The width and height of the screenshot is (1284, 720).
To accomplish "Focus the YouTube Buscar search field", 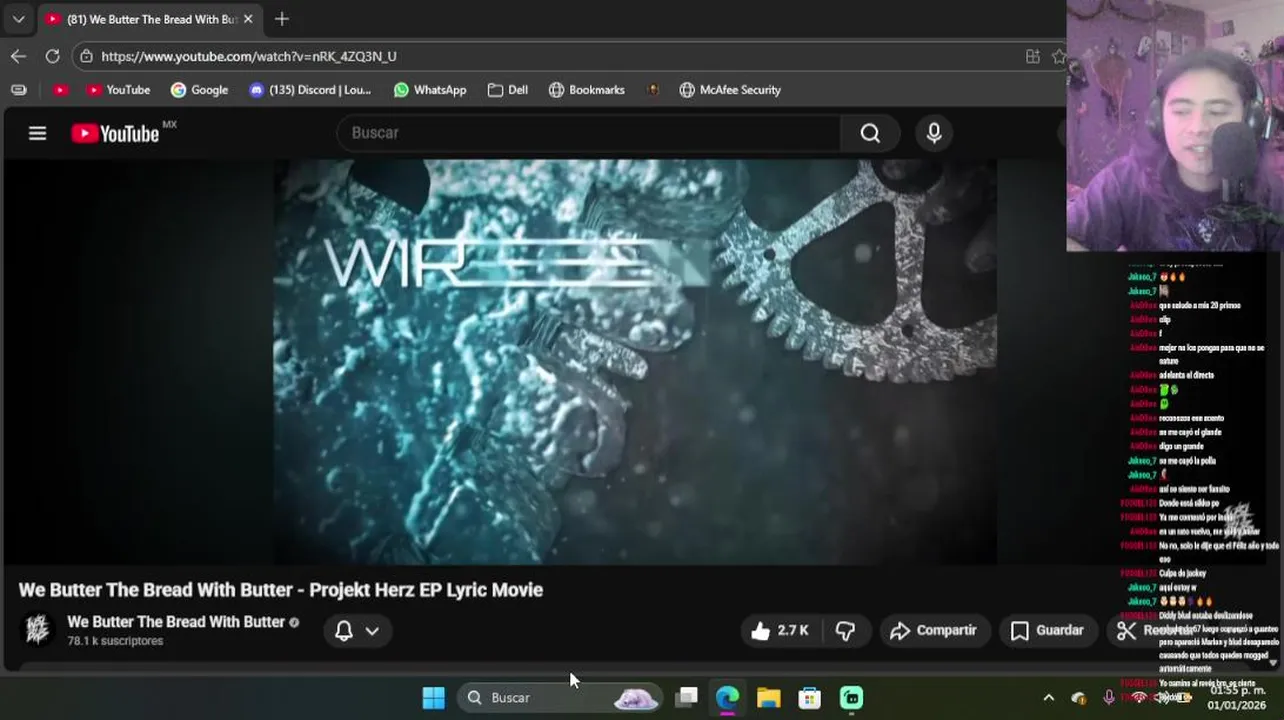I will (590, 133).
